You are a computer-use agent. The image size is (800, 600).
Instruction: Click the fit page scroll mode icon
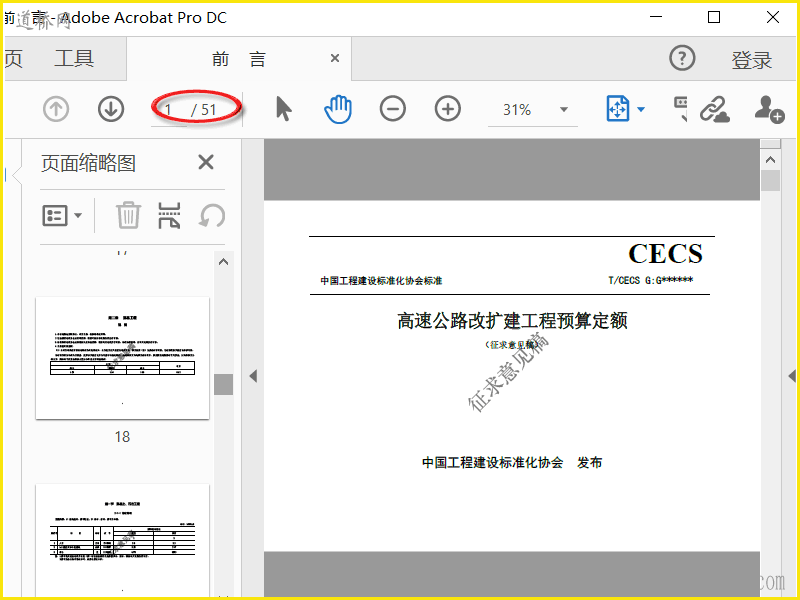tap(618, 109)
